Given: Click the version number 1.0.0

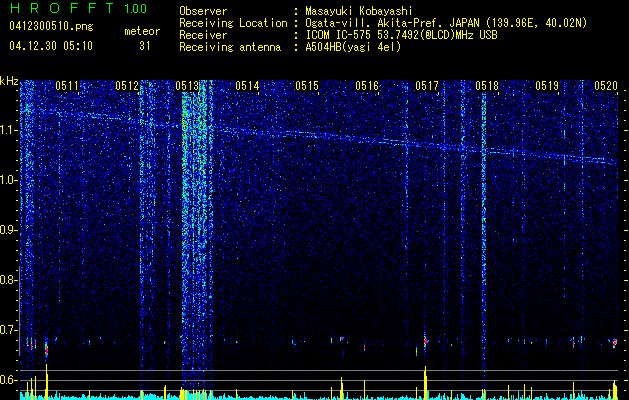Looking at the screenshot, I should (x=135, y=8).
